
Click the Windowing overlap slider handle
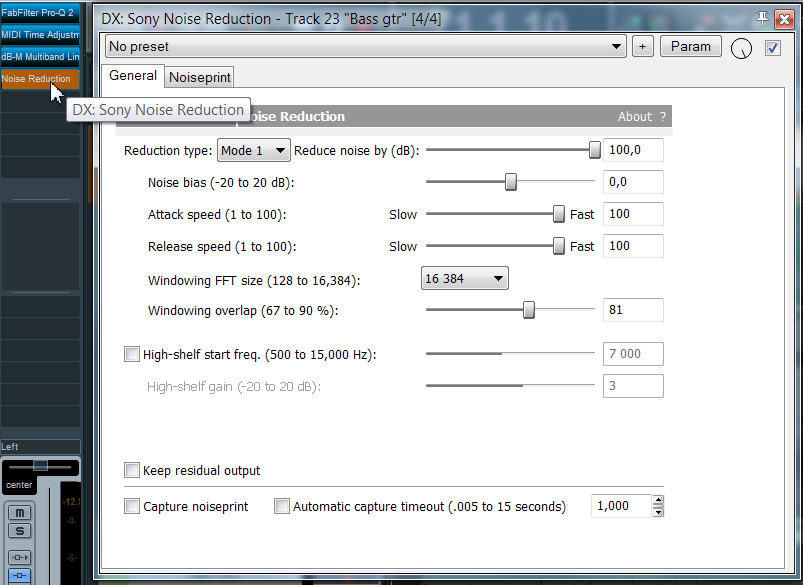529,310
